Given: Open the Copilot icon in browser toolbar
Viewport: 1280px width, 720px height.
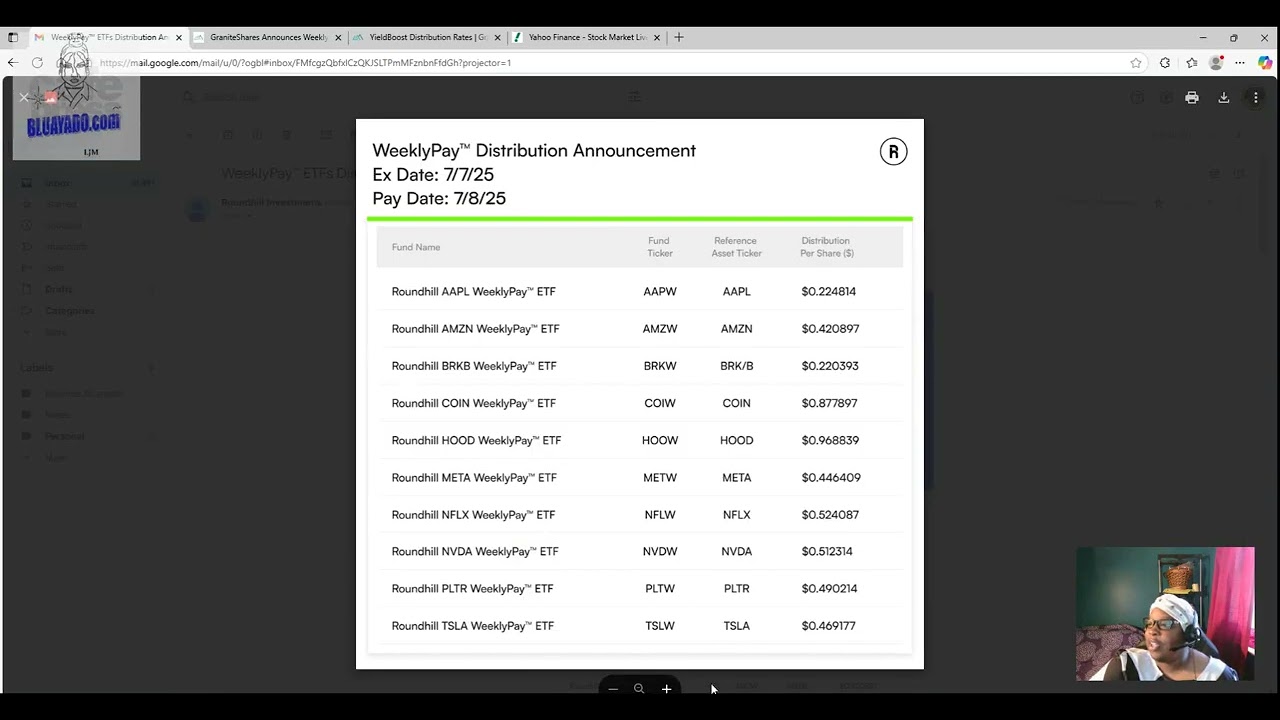Looking at the screenshot, I should click(x=1265, y=63).
